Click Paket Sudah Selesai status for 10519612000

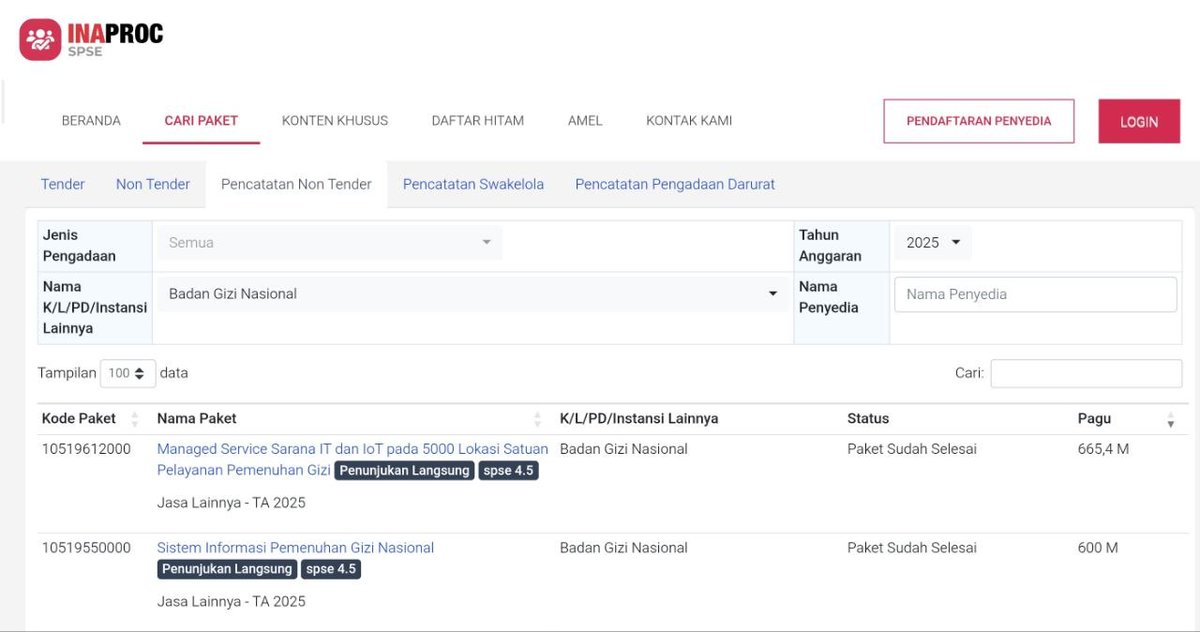pos(912,449)
